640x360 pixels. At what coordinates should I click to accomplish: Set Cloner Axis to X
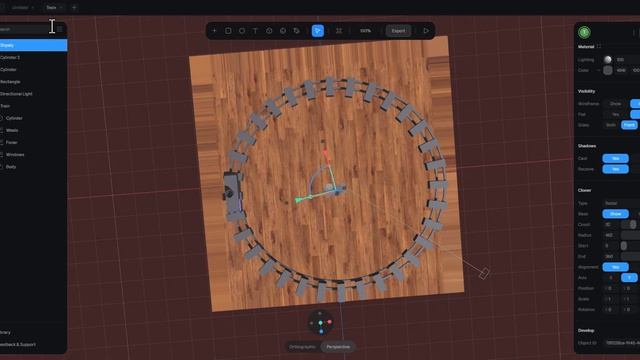point(611,278)
